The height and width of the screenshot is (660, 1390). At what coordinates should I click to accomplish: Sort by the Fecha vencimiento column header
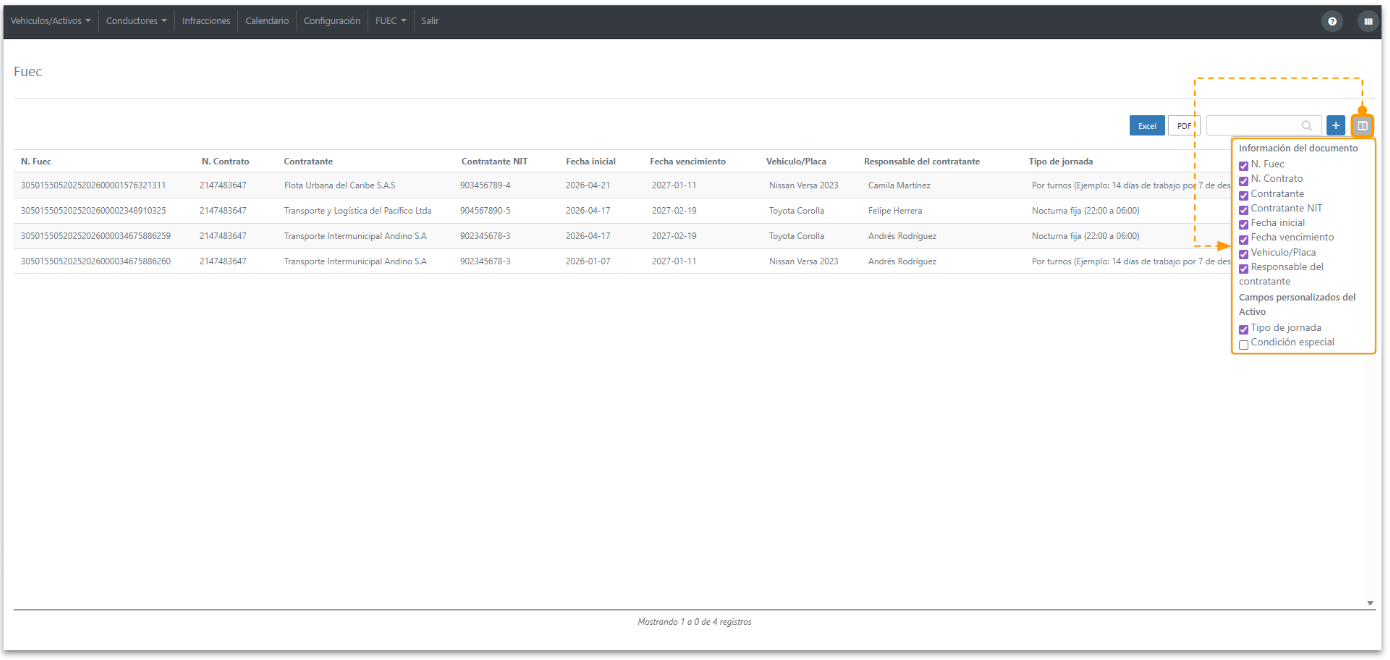pyautogui.click(x=688, y=161)
